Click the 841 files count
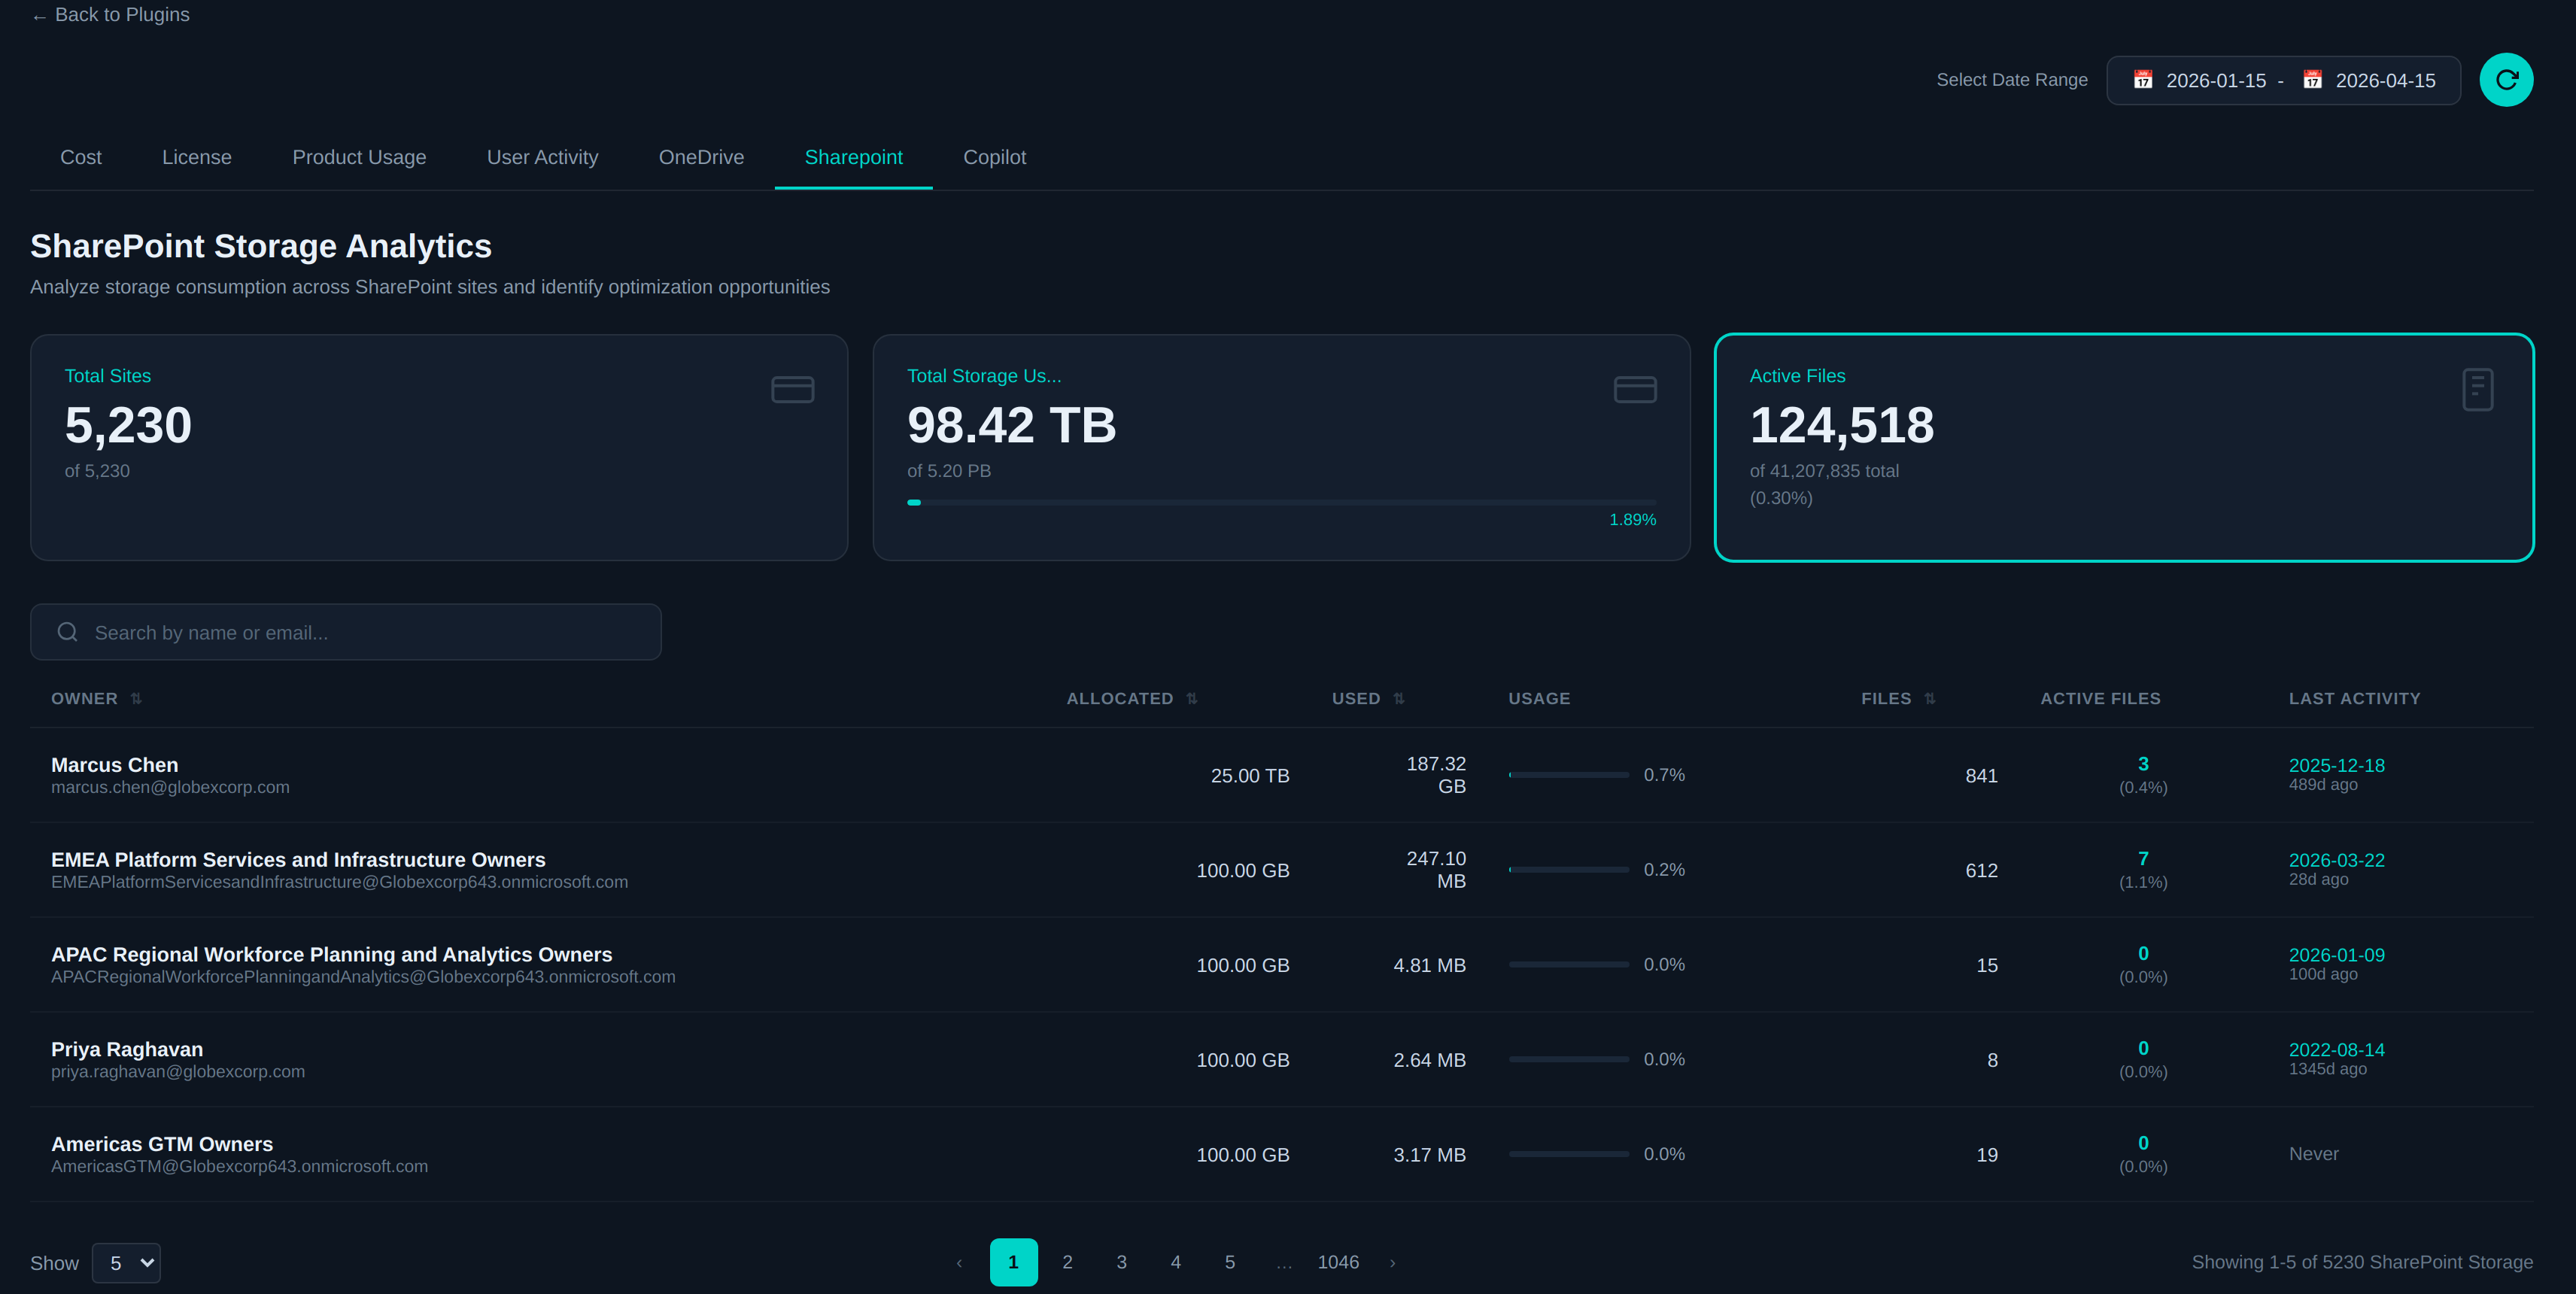 point(1981,776)
